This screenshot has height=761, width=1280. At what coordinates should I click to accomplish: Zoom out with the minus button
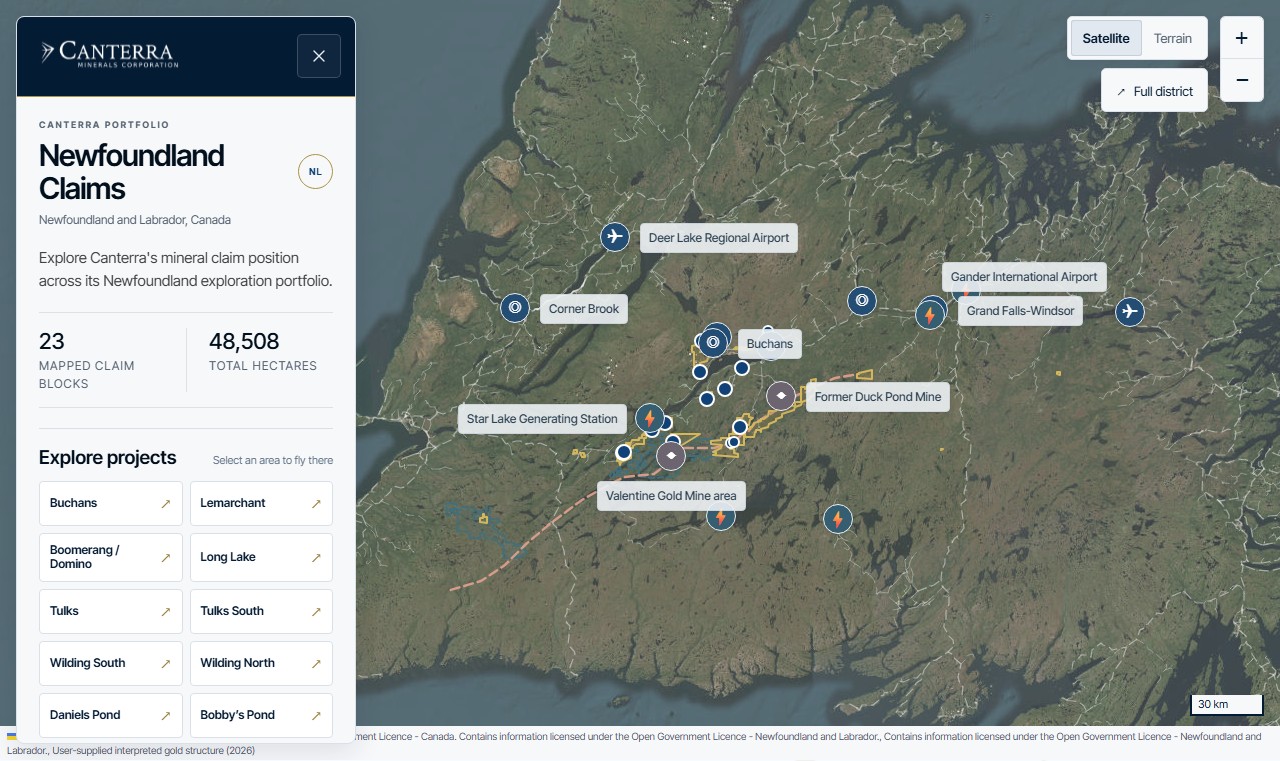[x=1242, y=80]
